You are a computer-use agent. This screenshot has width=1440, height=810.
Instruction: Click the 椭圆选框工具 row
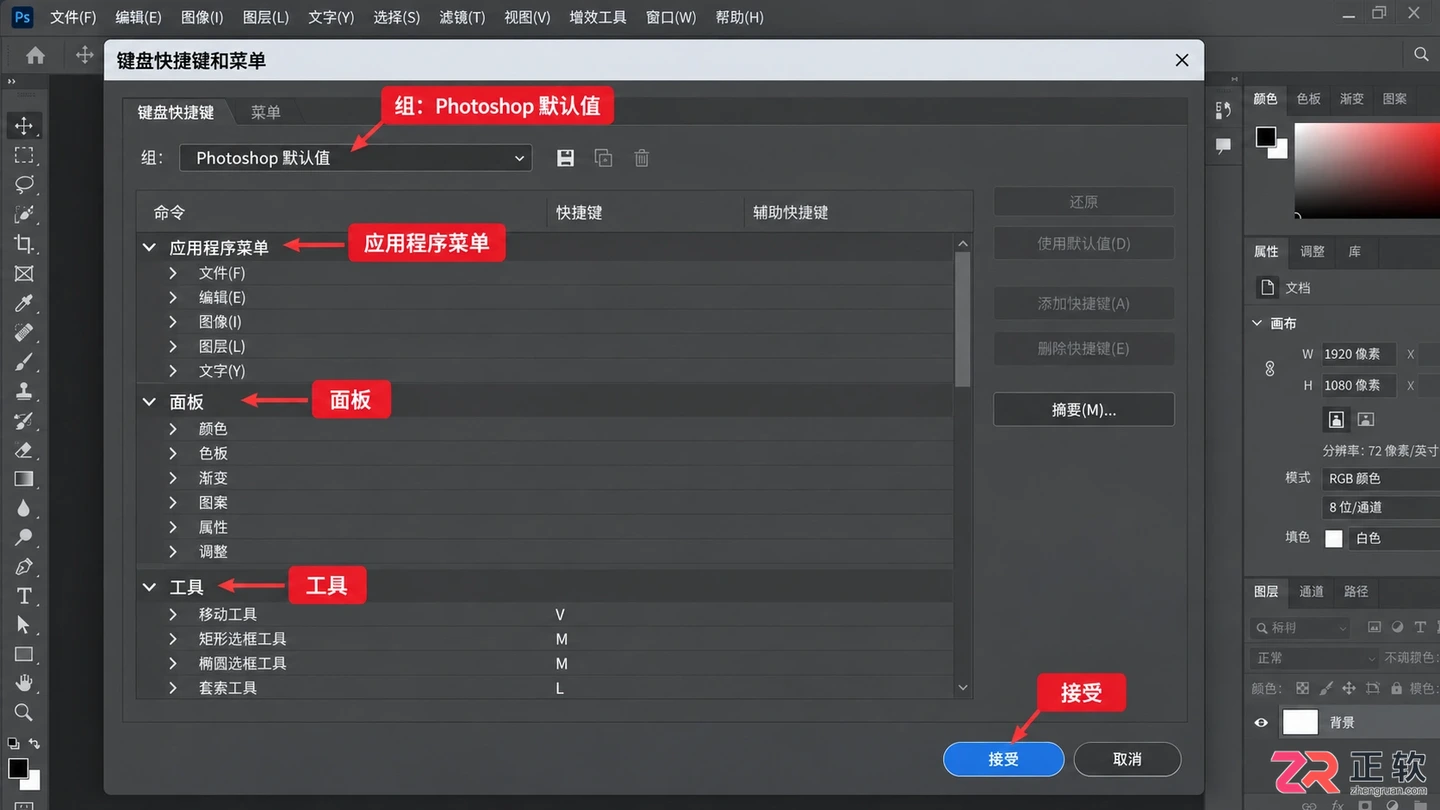545,663
